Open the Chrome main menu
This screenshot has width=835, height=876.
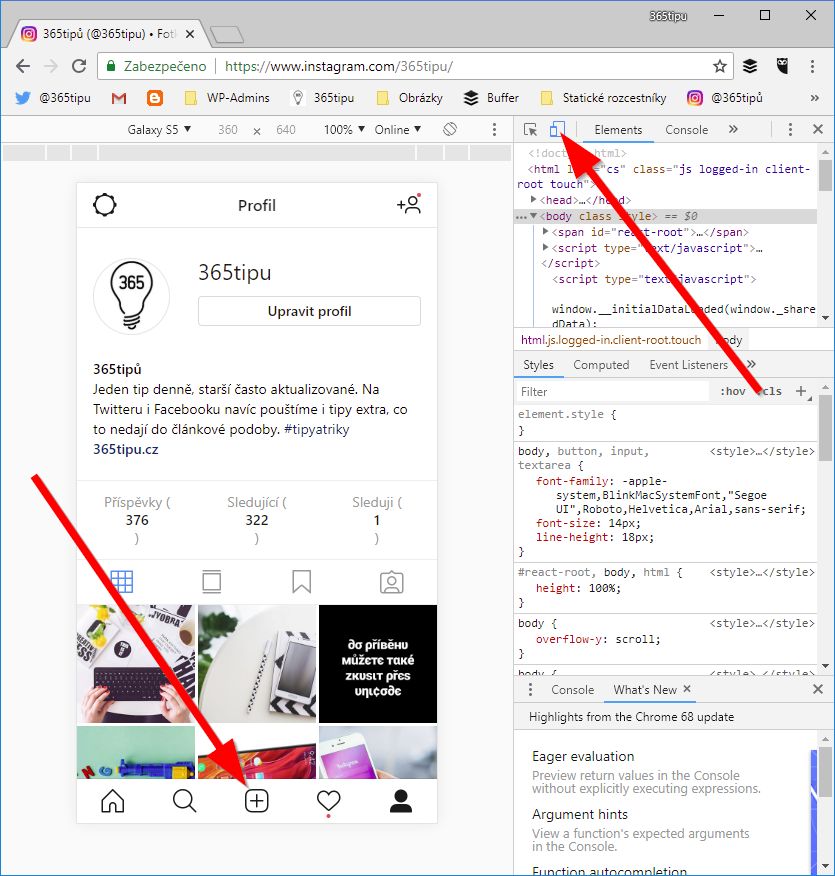813,66
